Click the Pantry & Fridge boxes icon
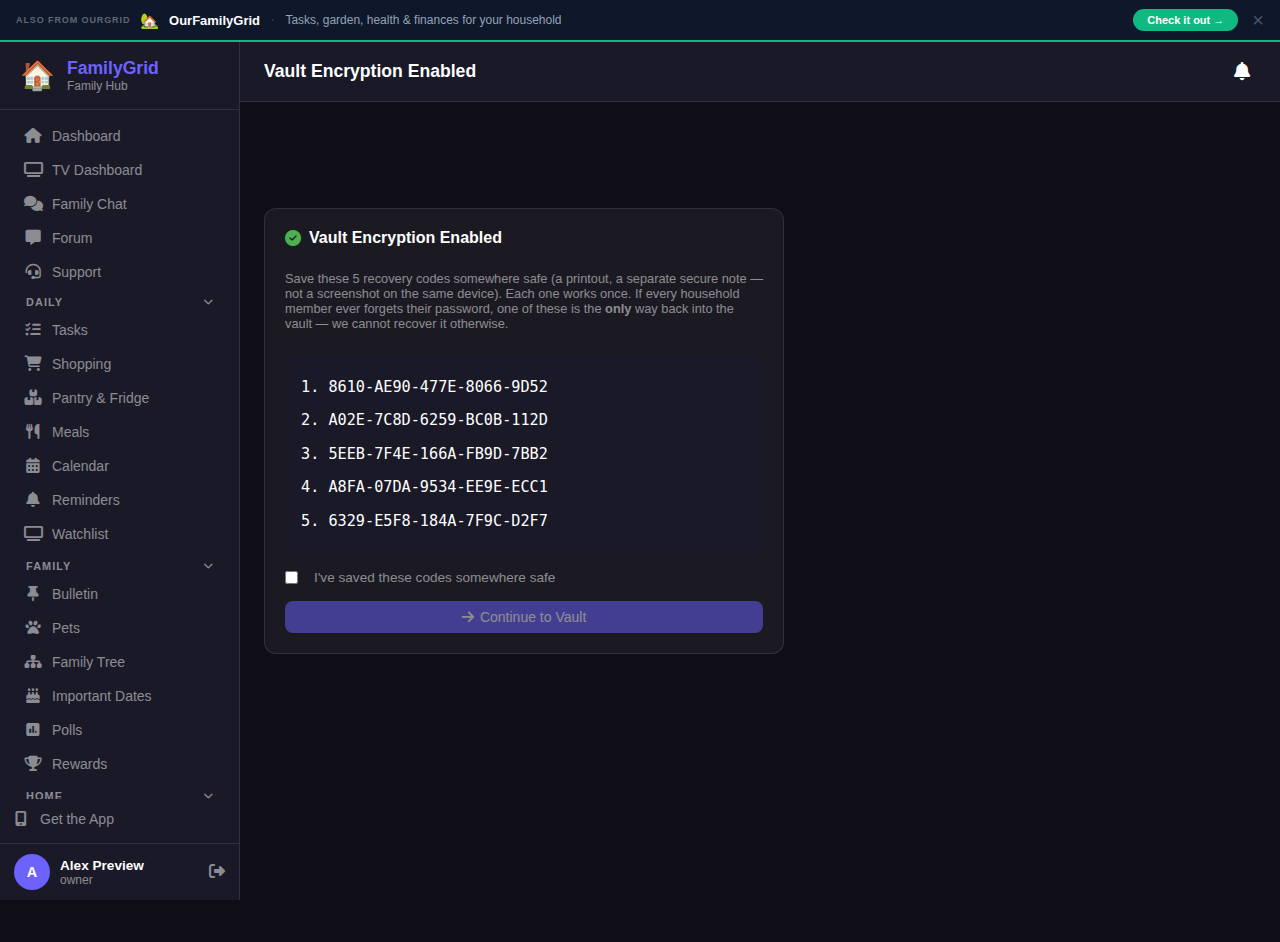The width and height of the screenshot is (1280, 942). (x=33, y=398)
